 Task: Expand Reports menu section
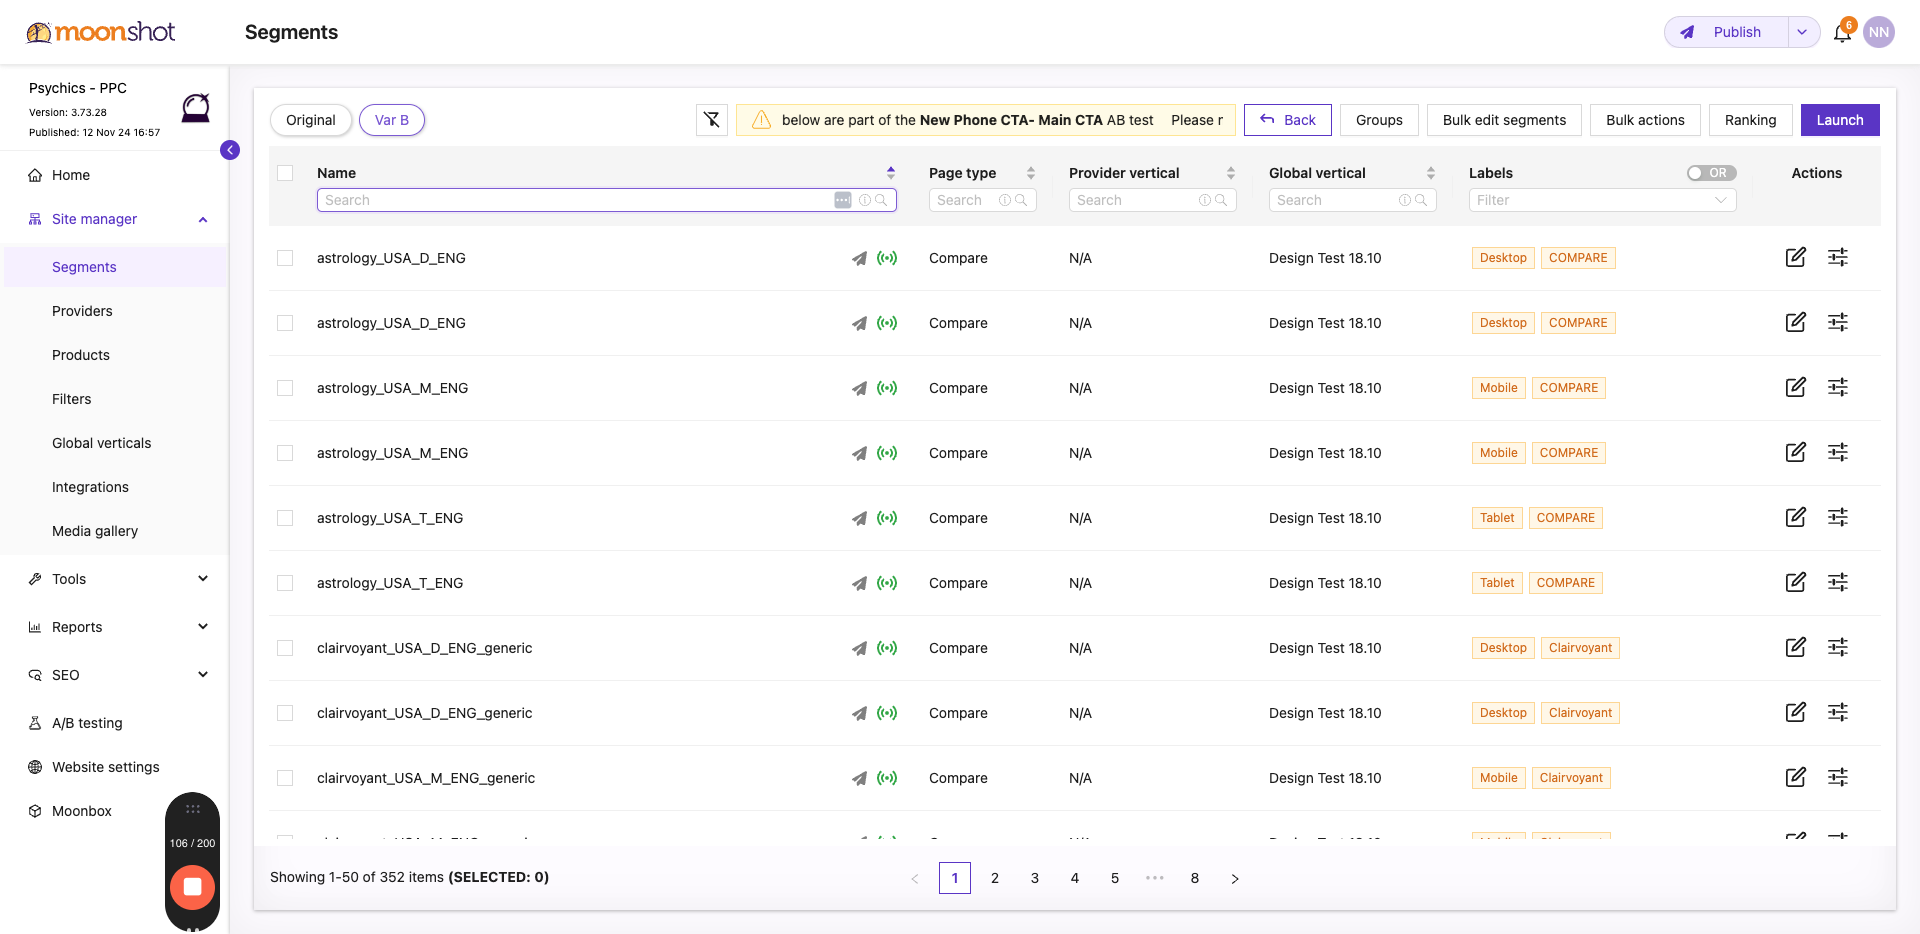coord(203,627)
